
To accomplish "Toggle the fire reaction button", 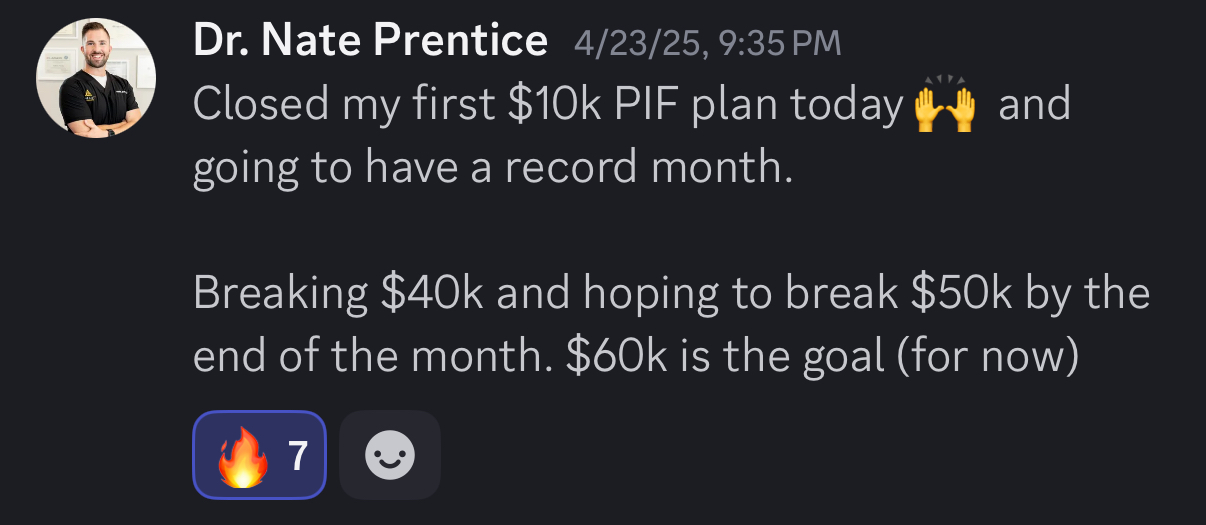I will pyautogui.click(x=260, y=455).
